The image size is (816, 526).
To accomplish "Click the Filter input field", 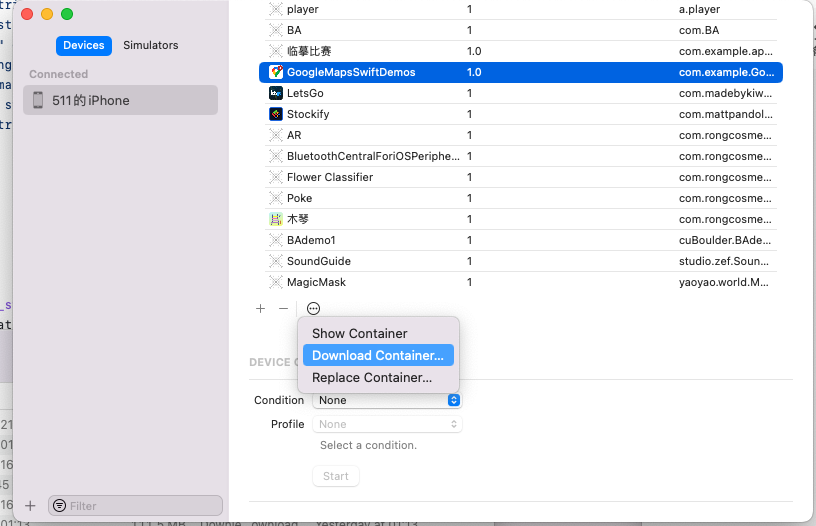I will pos(135,506).
